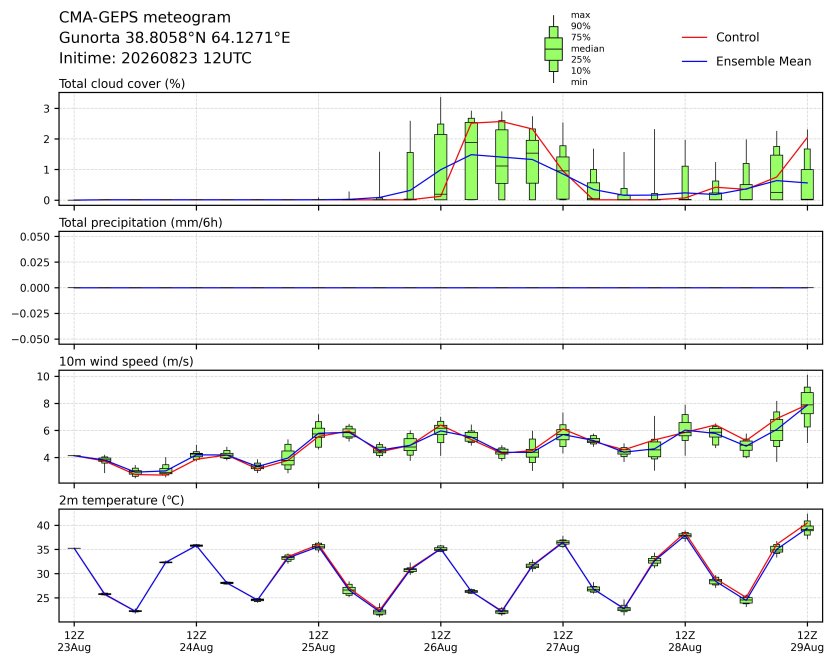
Task: Click the '12Z 25Aug' x-axis label
Action: (x=318, y=642)
